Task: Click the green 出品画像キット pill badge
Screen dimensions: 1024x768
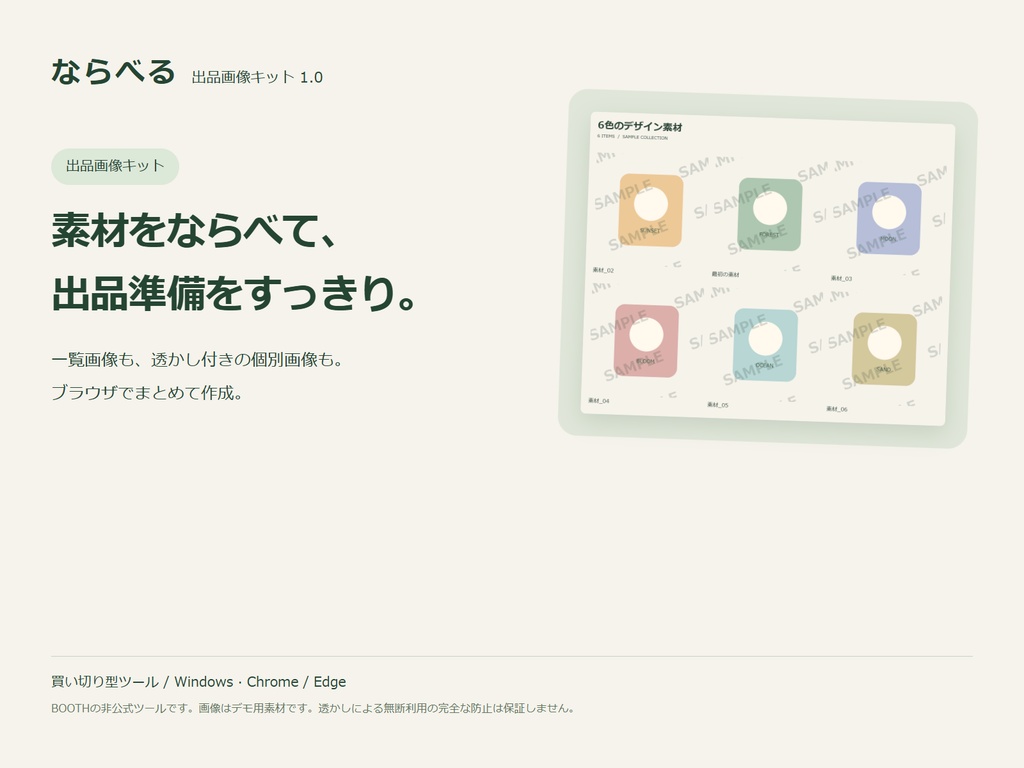Action: pyautogui.click(x=115, y=166)
